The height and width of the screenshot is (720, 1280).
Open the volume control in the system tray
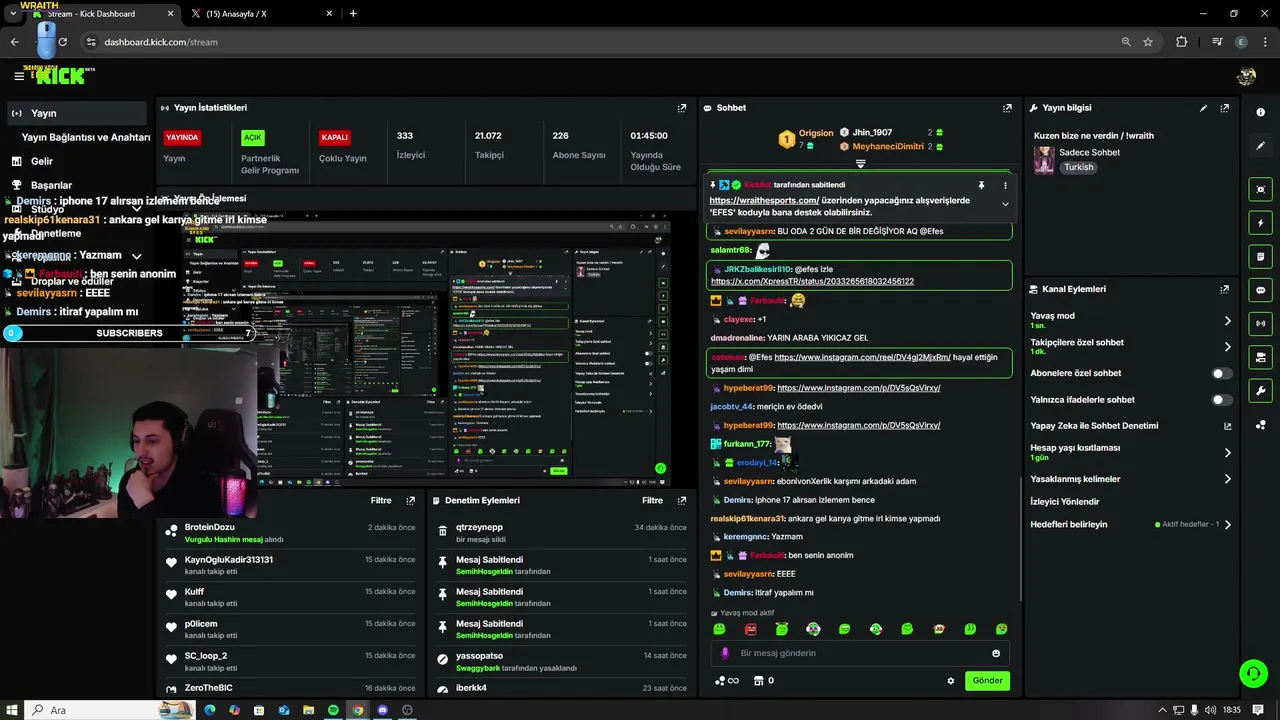point(1211,710)
